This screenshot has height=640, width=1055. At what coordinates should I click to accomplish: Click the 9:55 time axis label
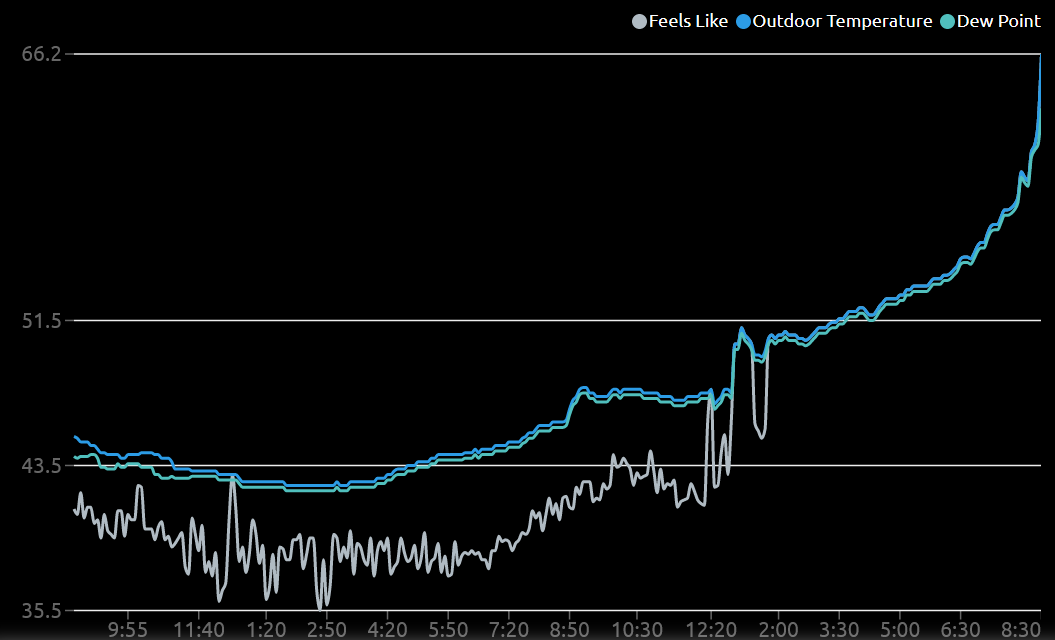pyautogui.click(x=128, y=630)
